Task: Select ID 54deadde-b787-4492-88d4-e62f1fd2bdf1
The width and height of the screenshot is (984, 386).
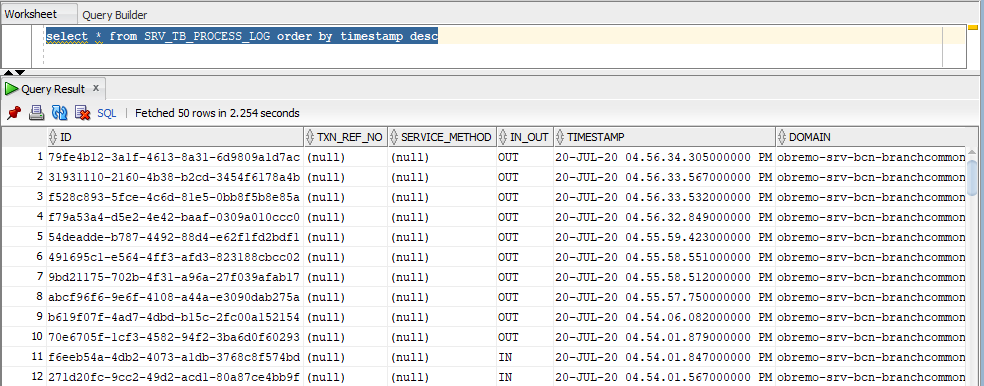Action: [x=174, y=237]
